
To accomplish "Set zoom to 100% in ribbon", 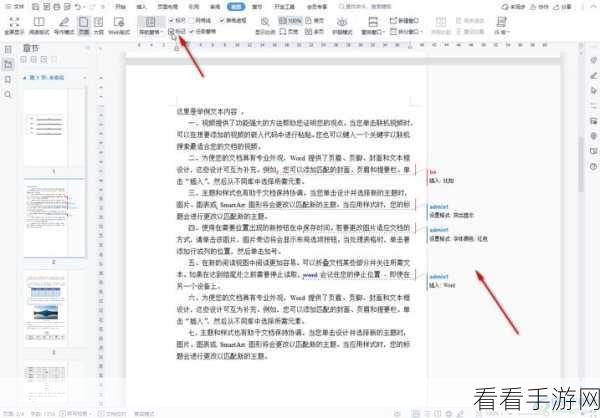I will coord(290,20).
